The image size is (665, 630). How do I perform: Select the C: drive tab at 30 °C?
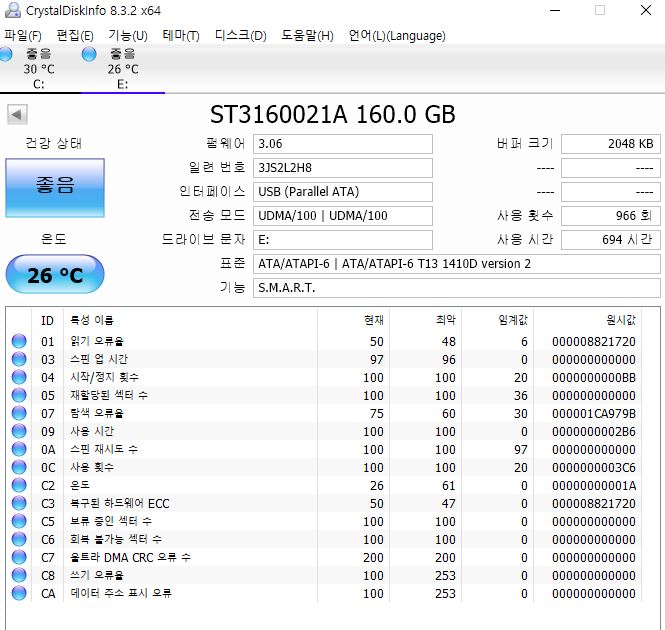[39, 69]
